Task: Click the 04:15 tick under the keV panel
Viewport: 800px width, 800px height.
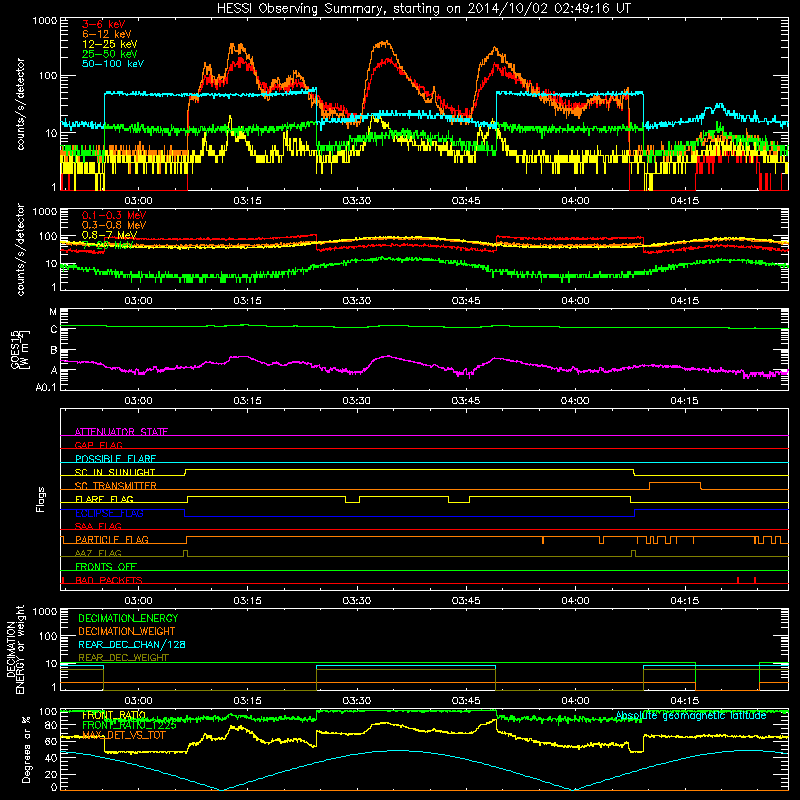Action: [684, 201]
